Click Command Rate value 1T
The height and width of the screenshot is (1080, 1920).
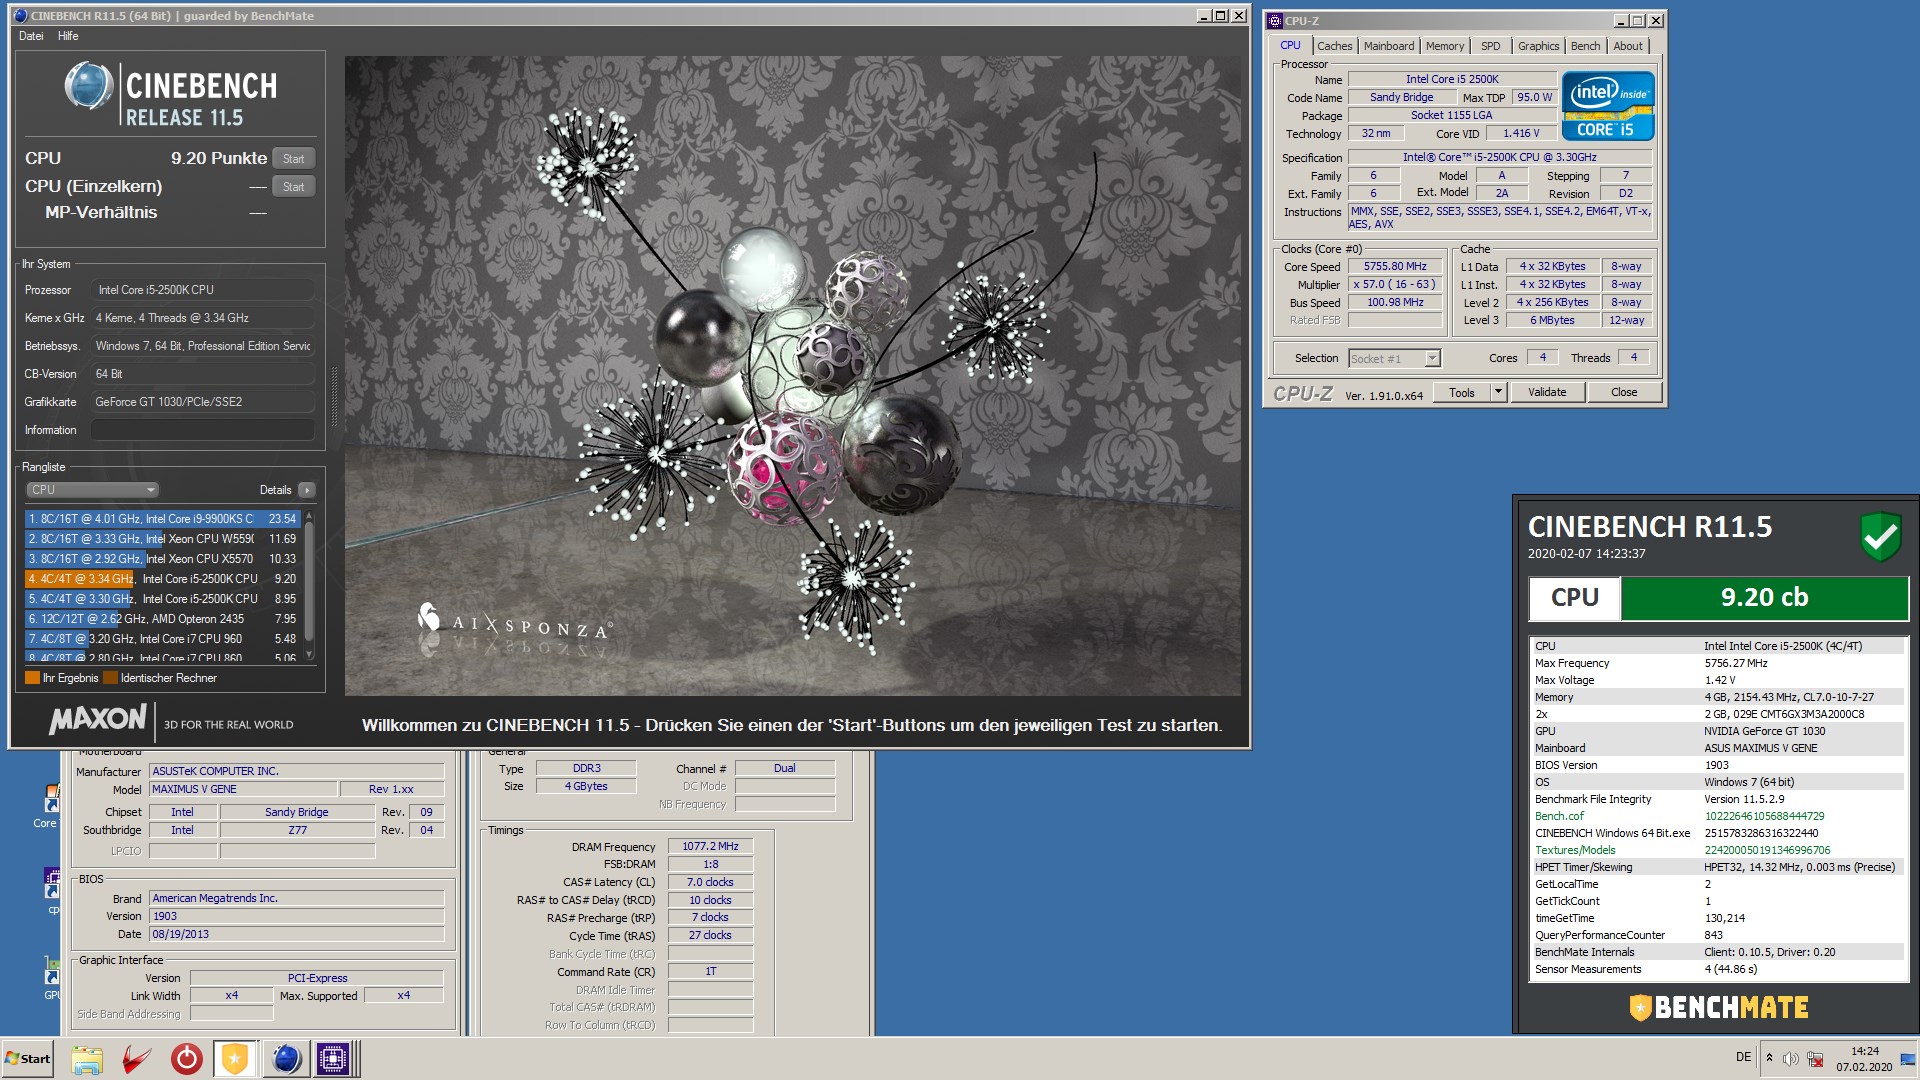pos(710,971)
